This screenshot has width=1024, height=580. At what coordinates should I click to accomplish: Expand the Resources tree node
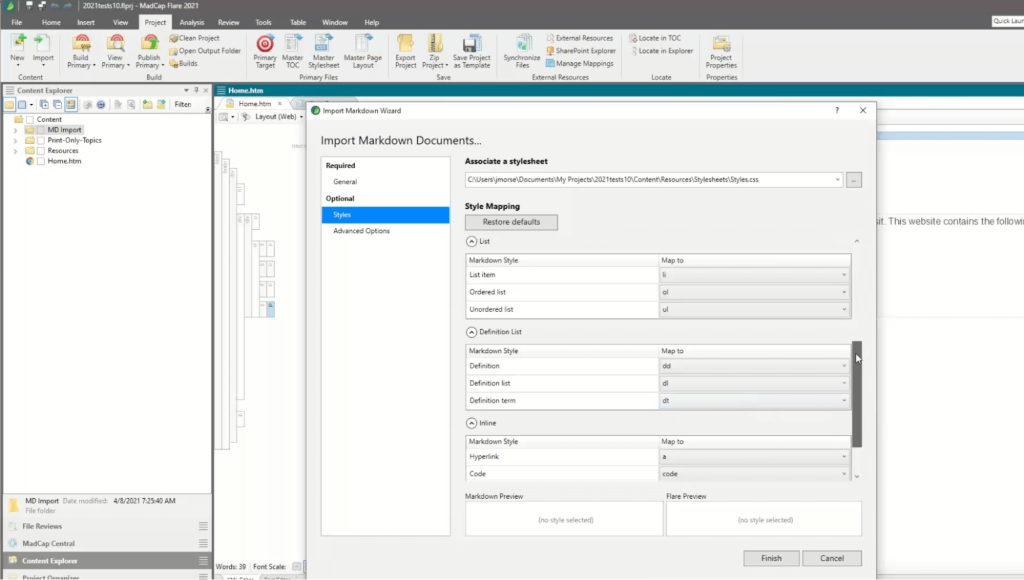tap(16, 151)
